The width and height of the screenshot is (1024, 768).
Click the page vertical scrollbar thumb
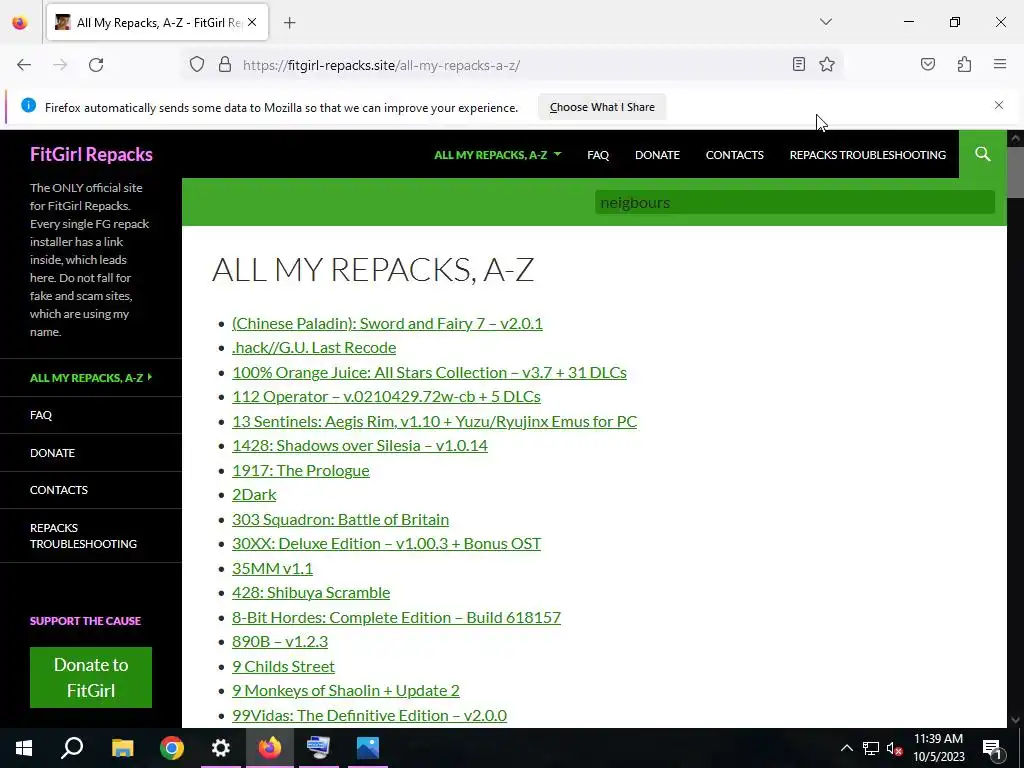(x=1015, y=172)
